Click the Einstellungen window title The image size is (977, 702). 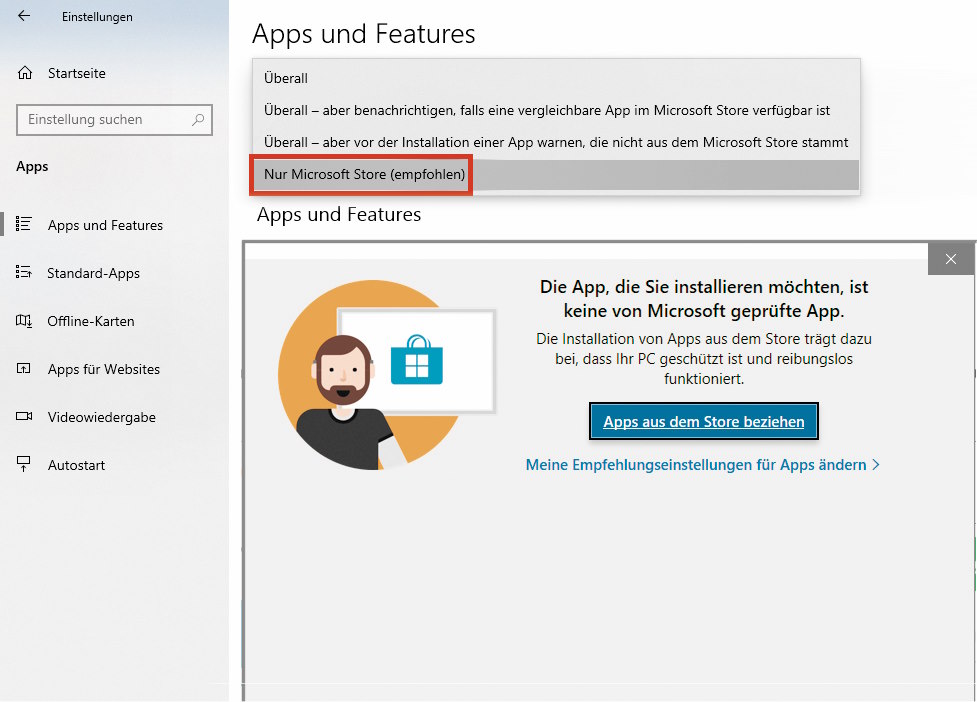point(97,17)
